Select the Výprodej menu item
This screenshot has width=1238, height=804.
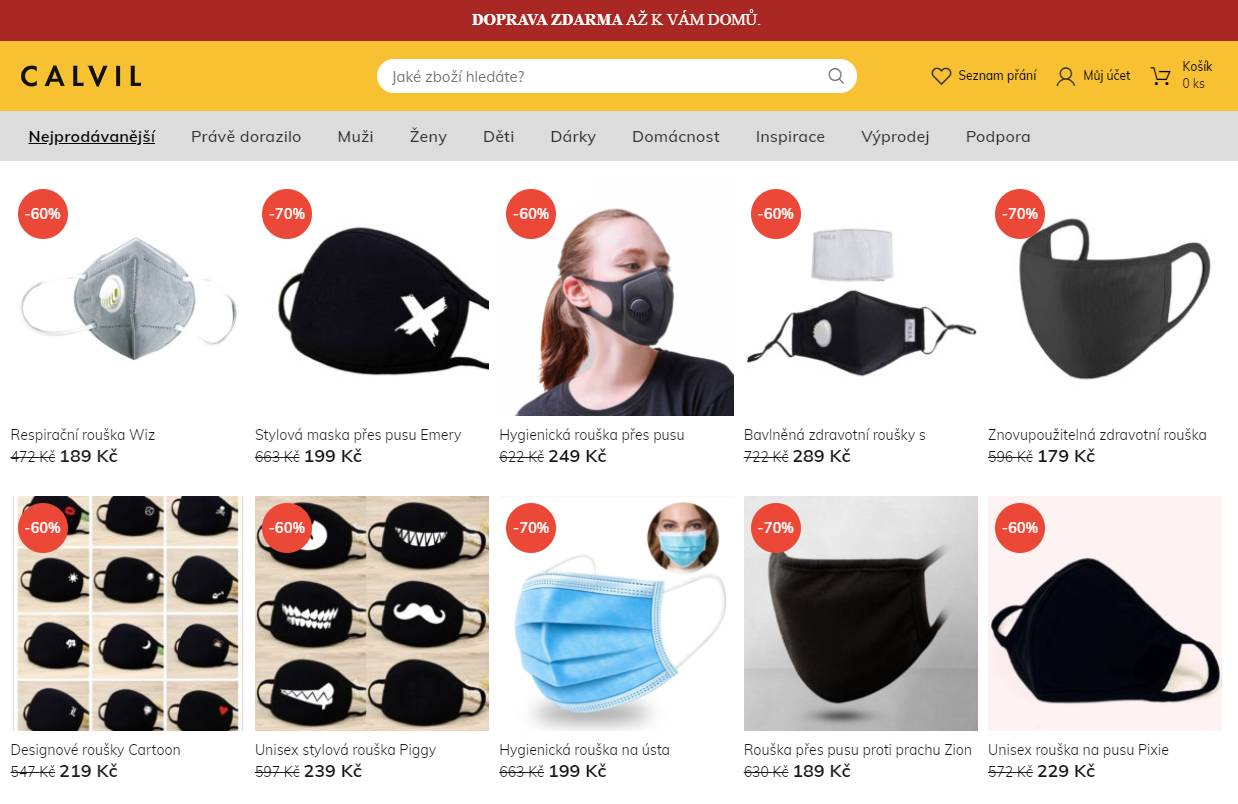coord(895,136)
